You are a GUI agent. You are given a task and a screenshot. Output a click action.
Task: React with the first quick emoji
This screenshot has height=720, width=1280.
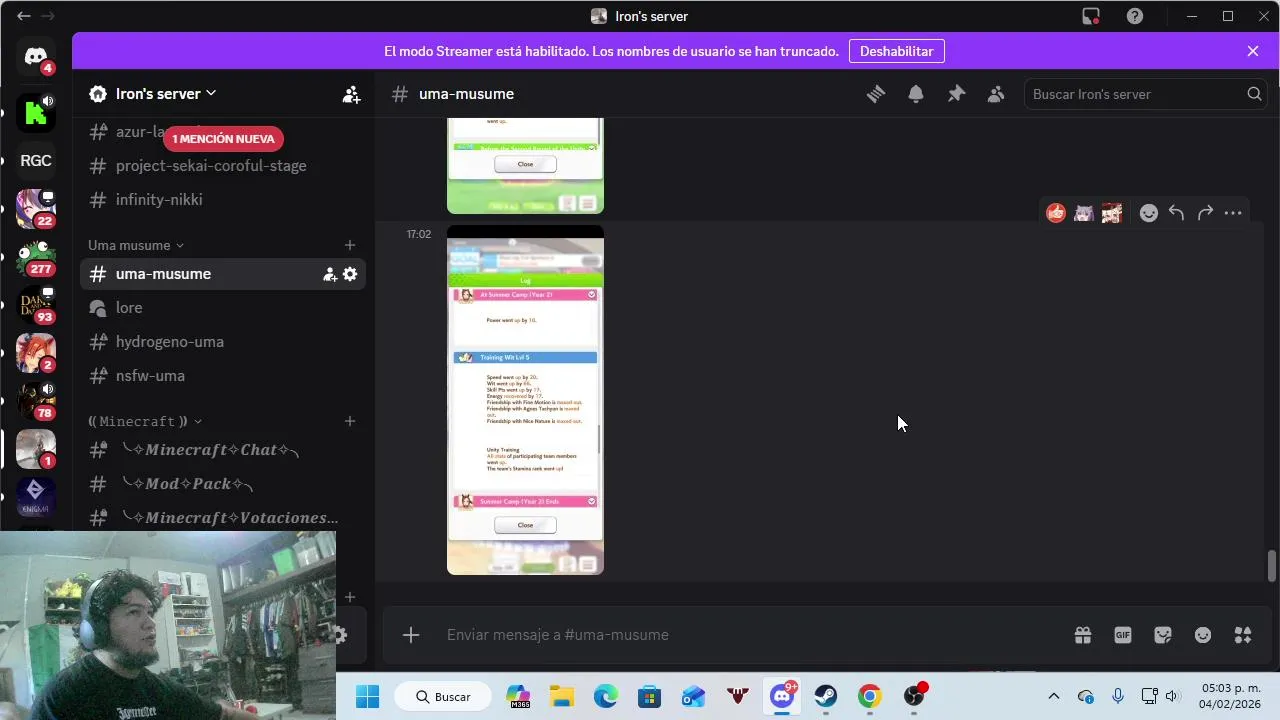coord(1056,213)
